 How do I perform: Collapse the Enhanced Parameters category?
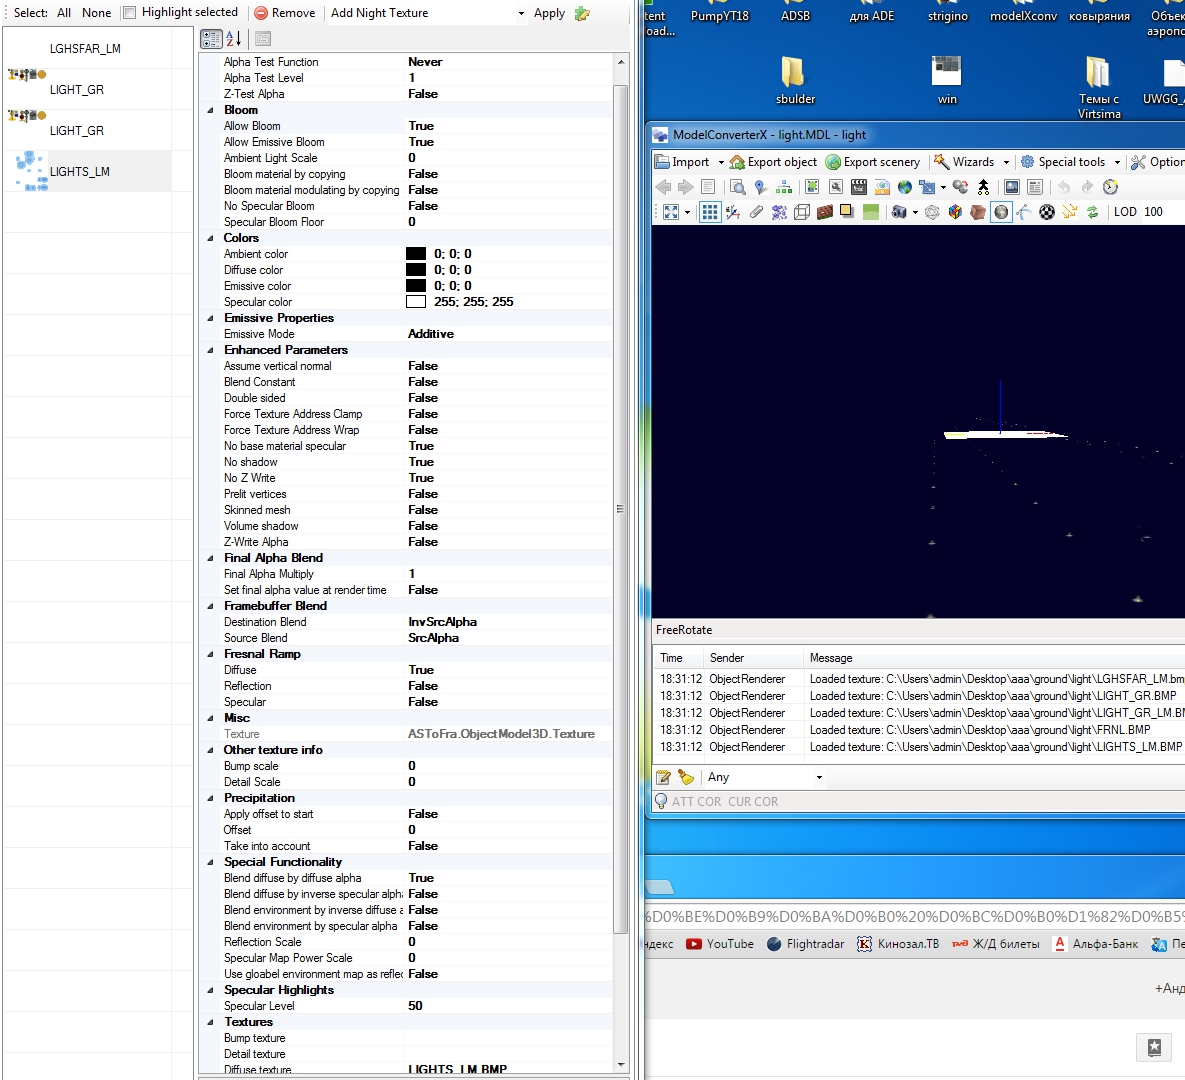[x=211, y=350]
